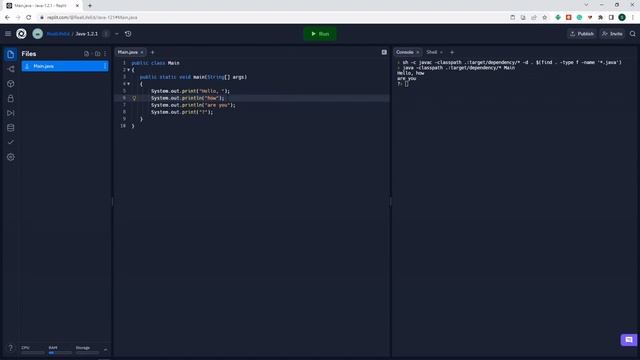
Task: Open the hamburger sidebar menu
Action: click(x=8, y=34)
